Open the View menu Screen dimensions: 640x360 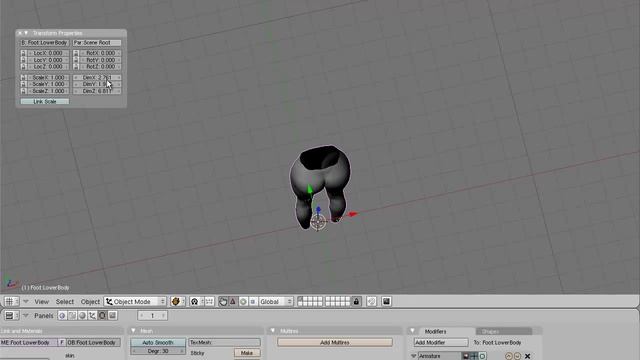pos(41,302)
